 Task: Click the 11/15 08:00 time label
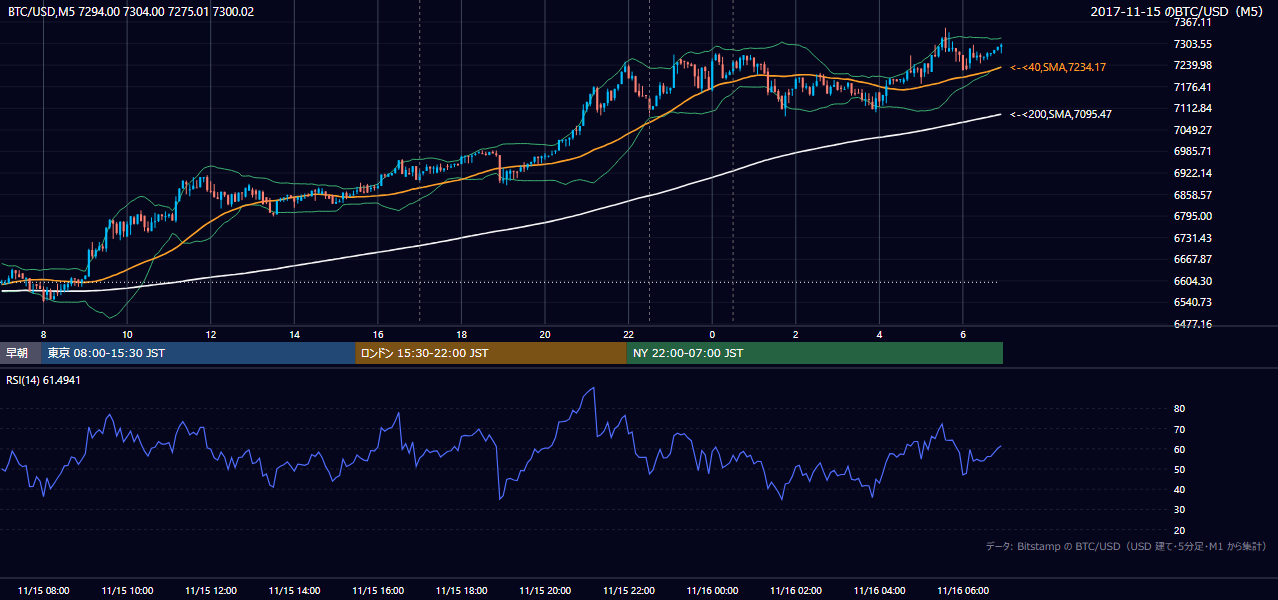pos(43,591)
